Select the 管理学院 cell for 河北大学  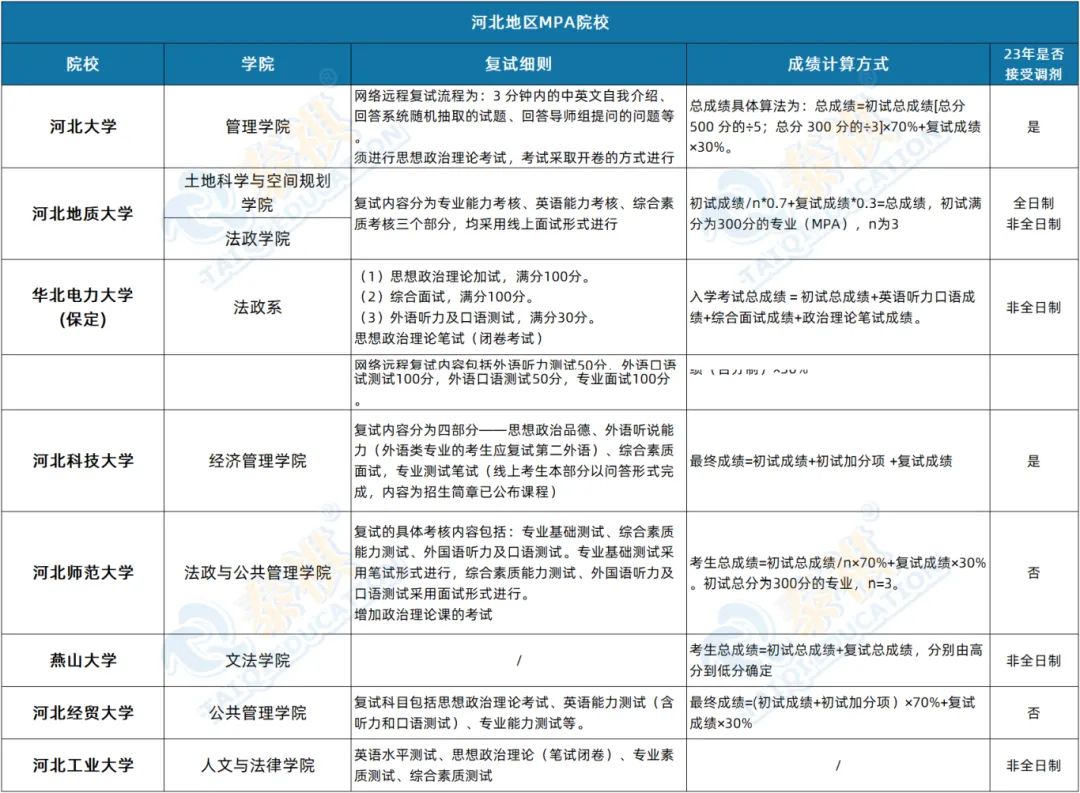[258, 126]
